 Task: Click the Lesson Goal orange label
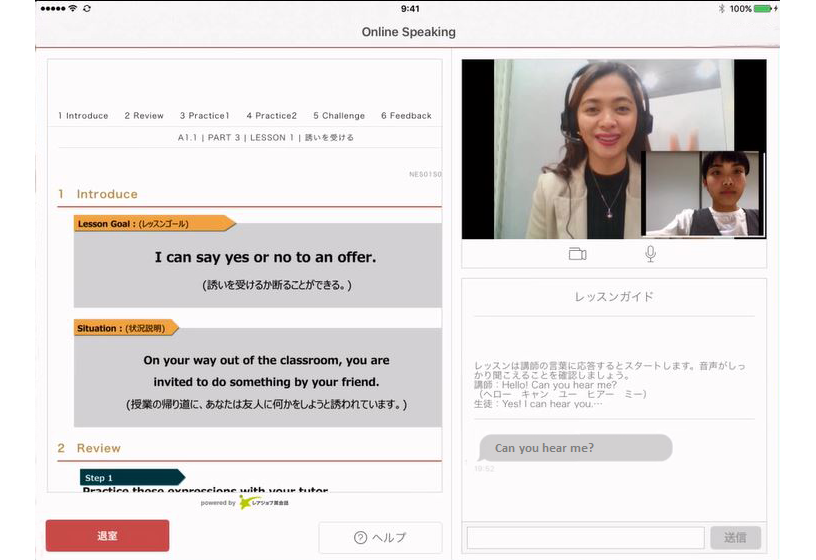[x=153, y=223]
